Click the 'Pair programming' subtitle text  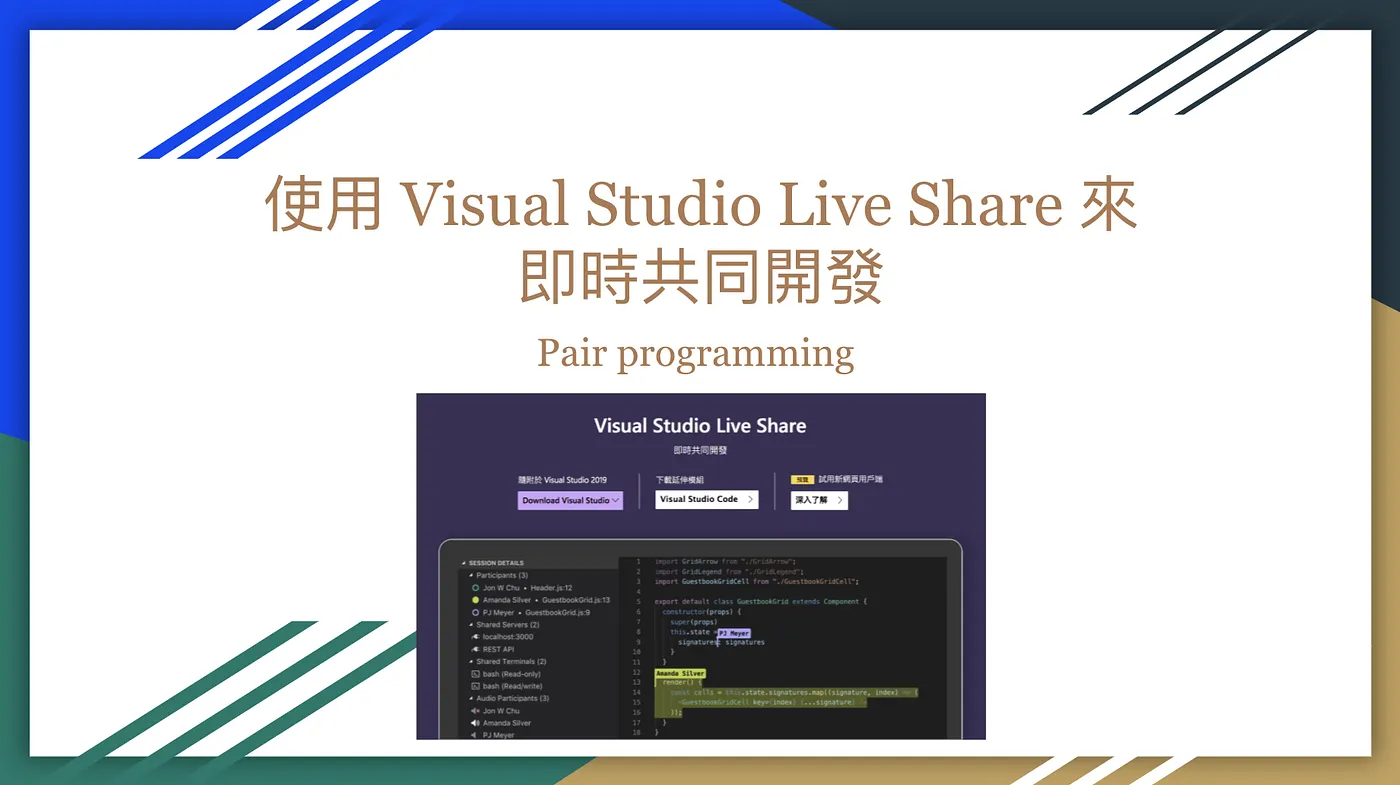click(696, 353)
